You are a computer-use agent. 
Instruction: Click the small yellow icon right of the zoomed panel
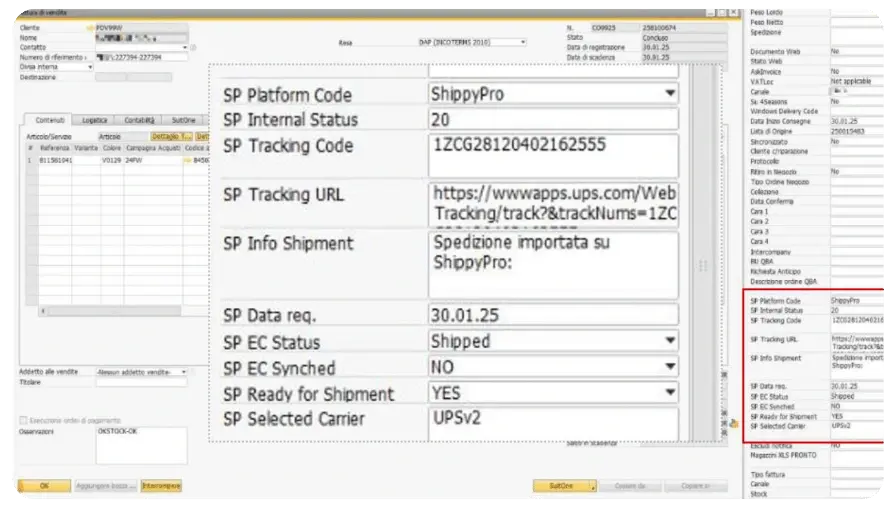coord(734,423)
